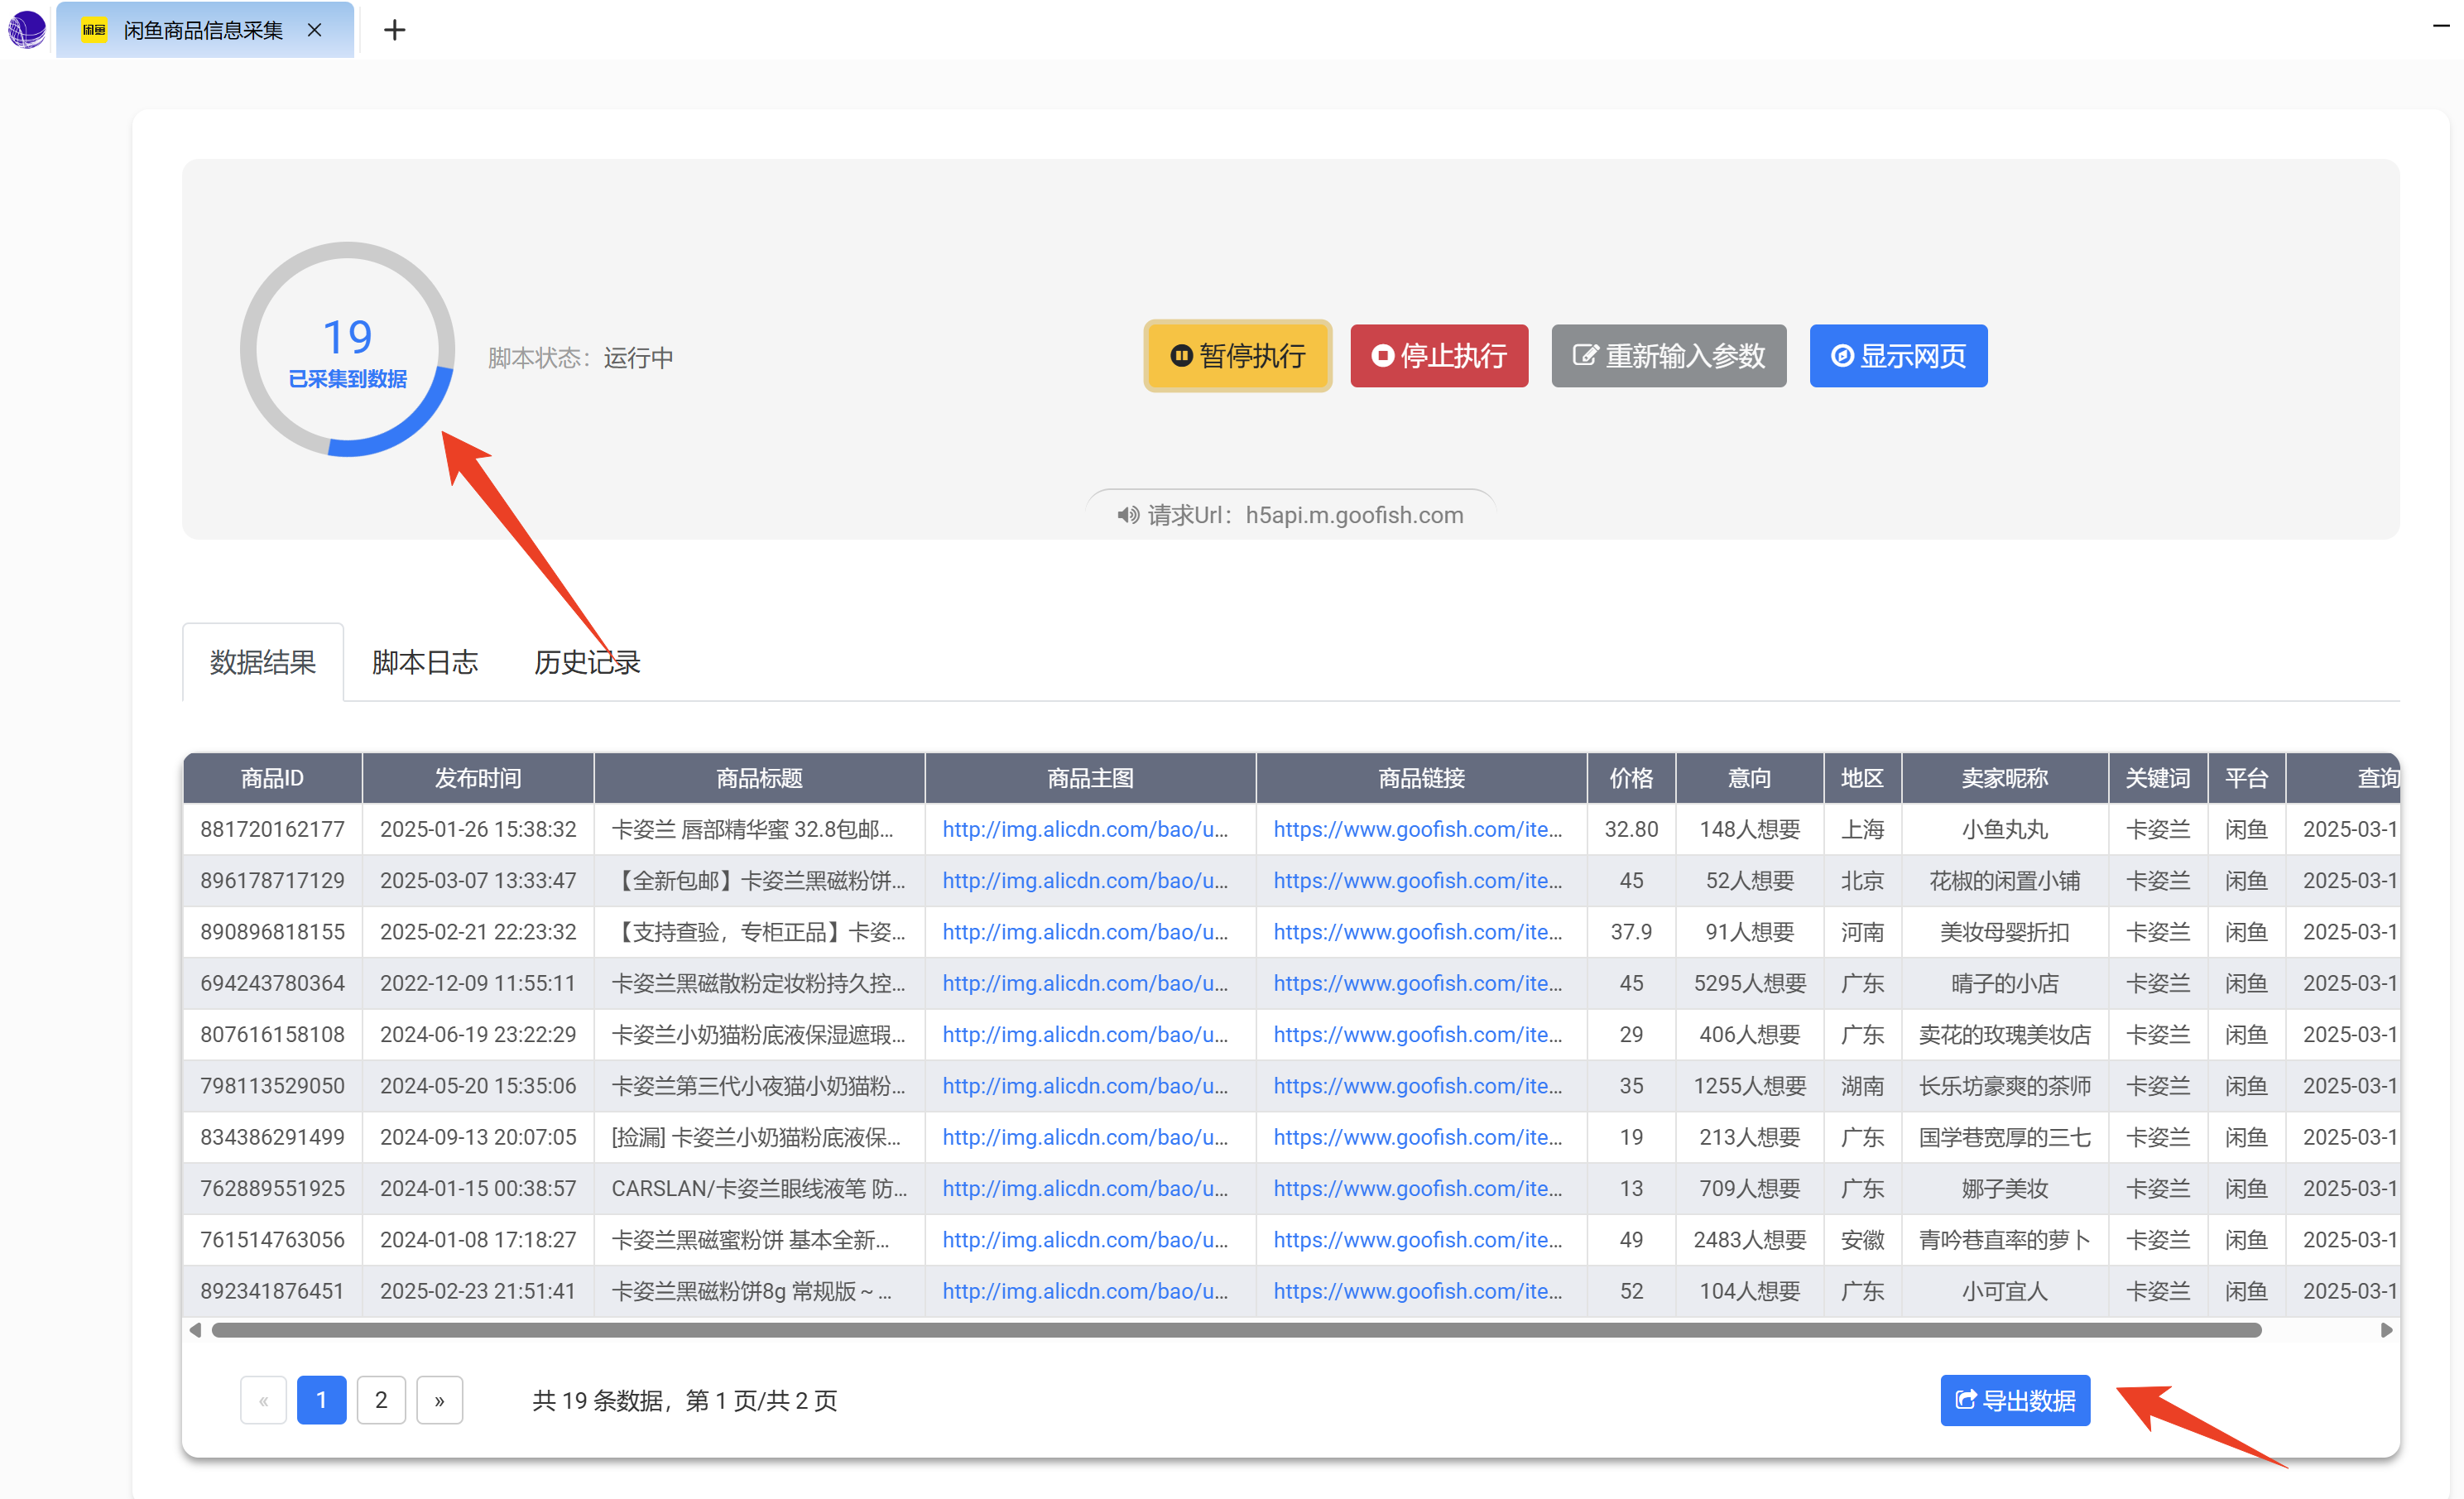Click the previous page « button
The width and height of the screenshot is (2464, 1499).
coord(263,1400)
